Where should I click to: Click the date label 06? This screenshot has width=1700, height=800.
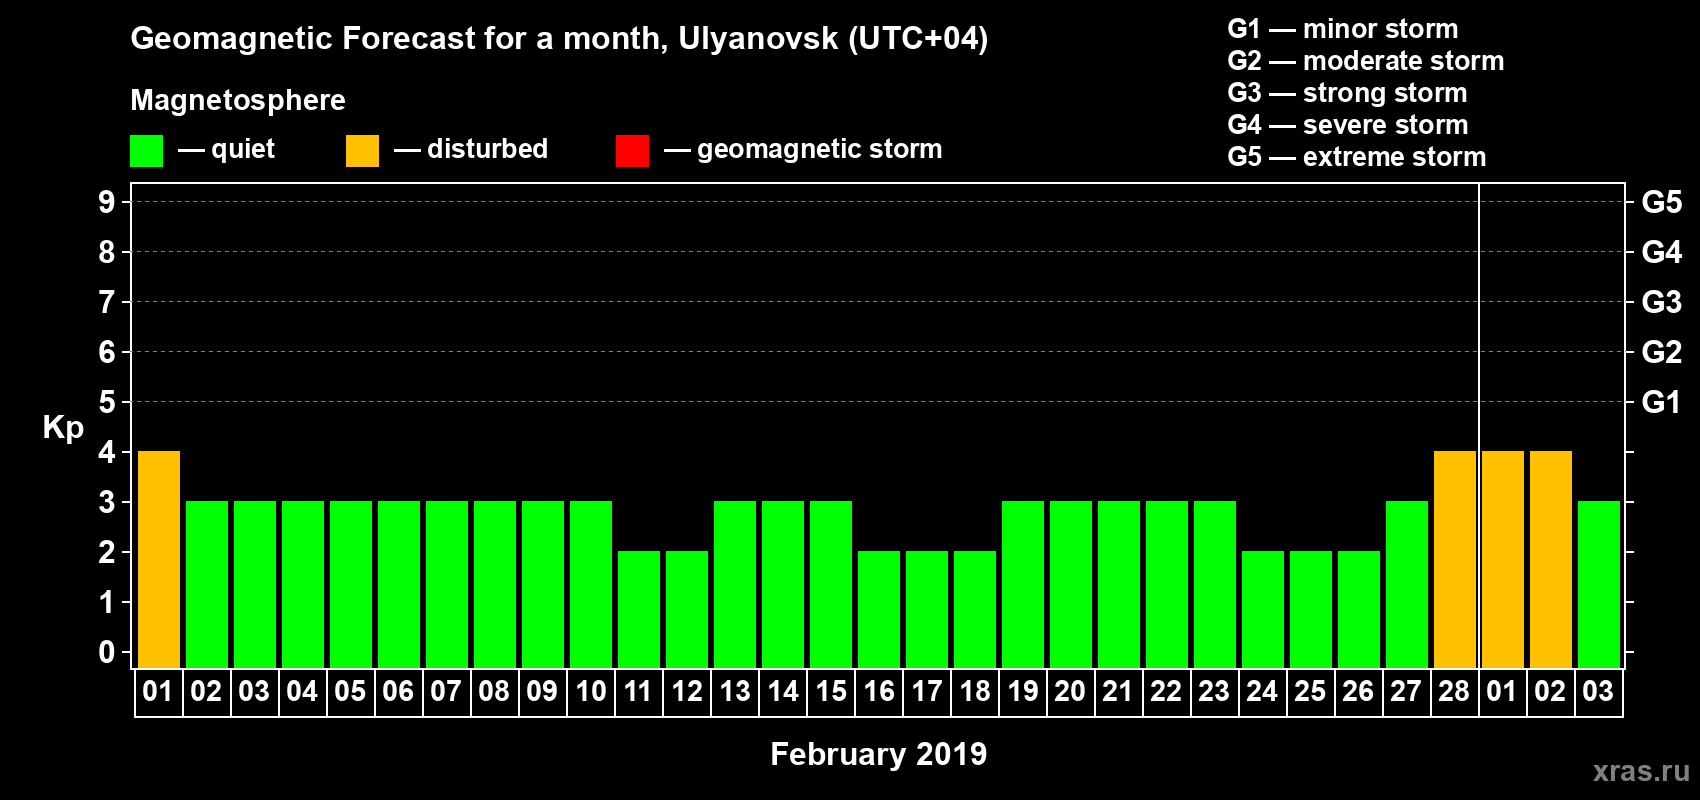click(398, 692)
